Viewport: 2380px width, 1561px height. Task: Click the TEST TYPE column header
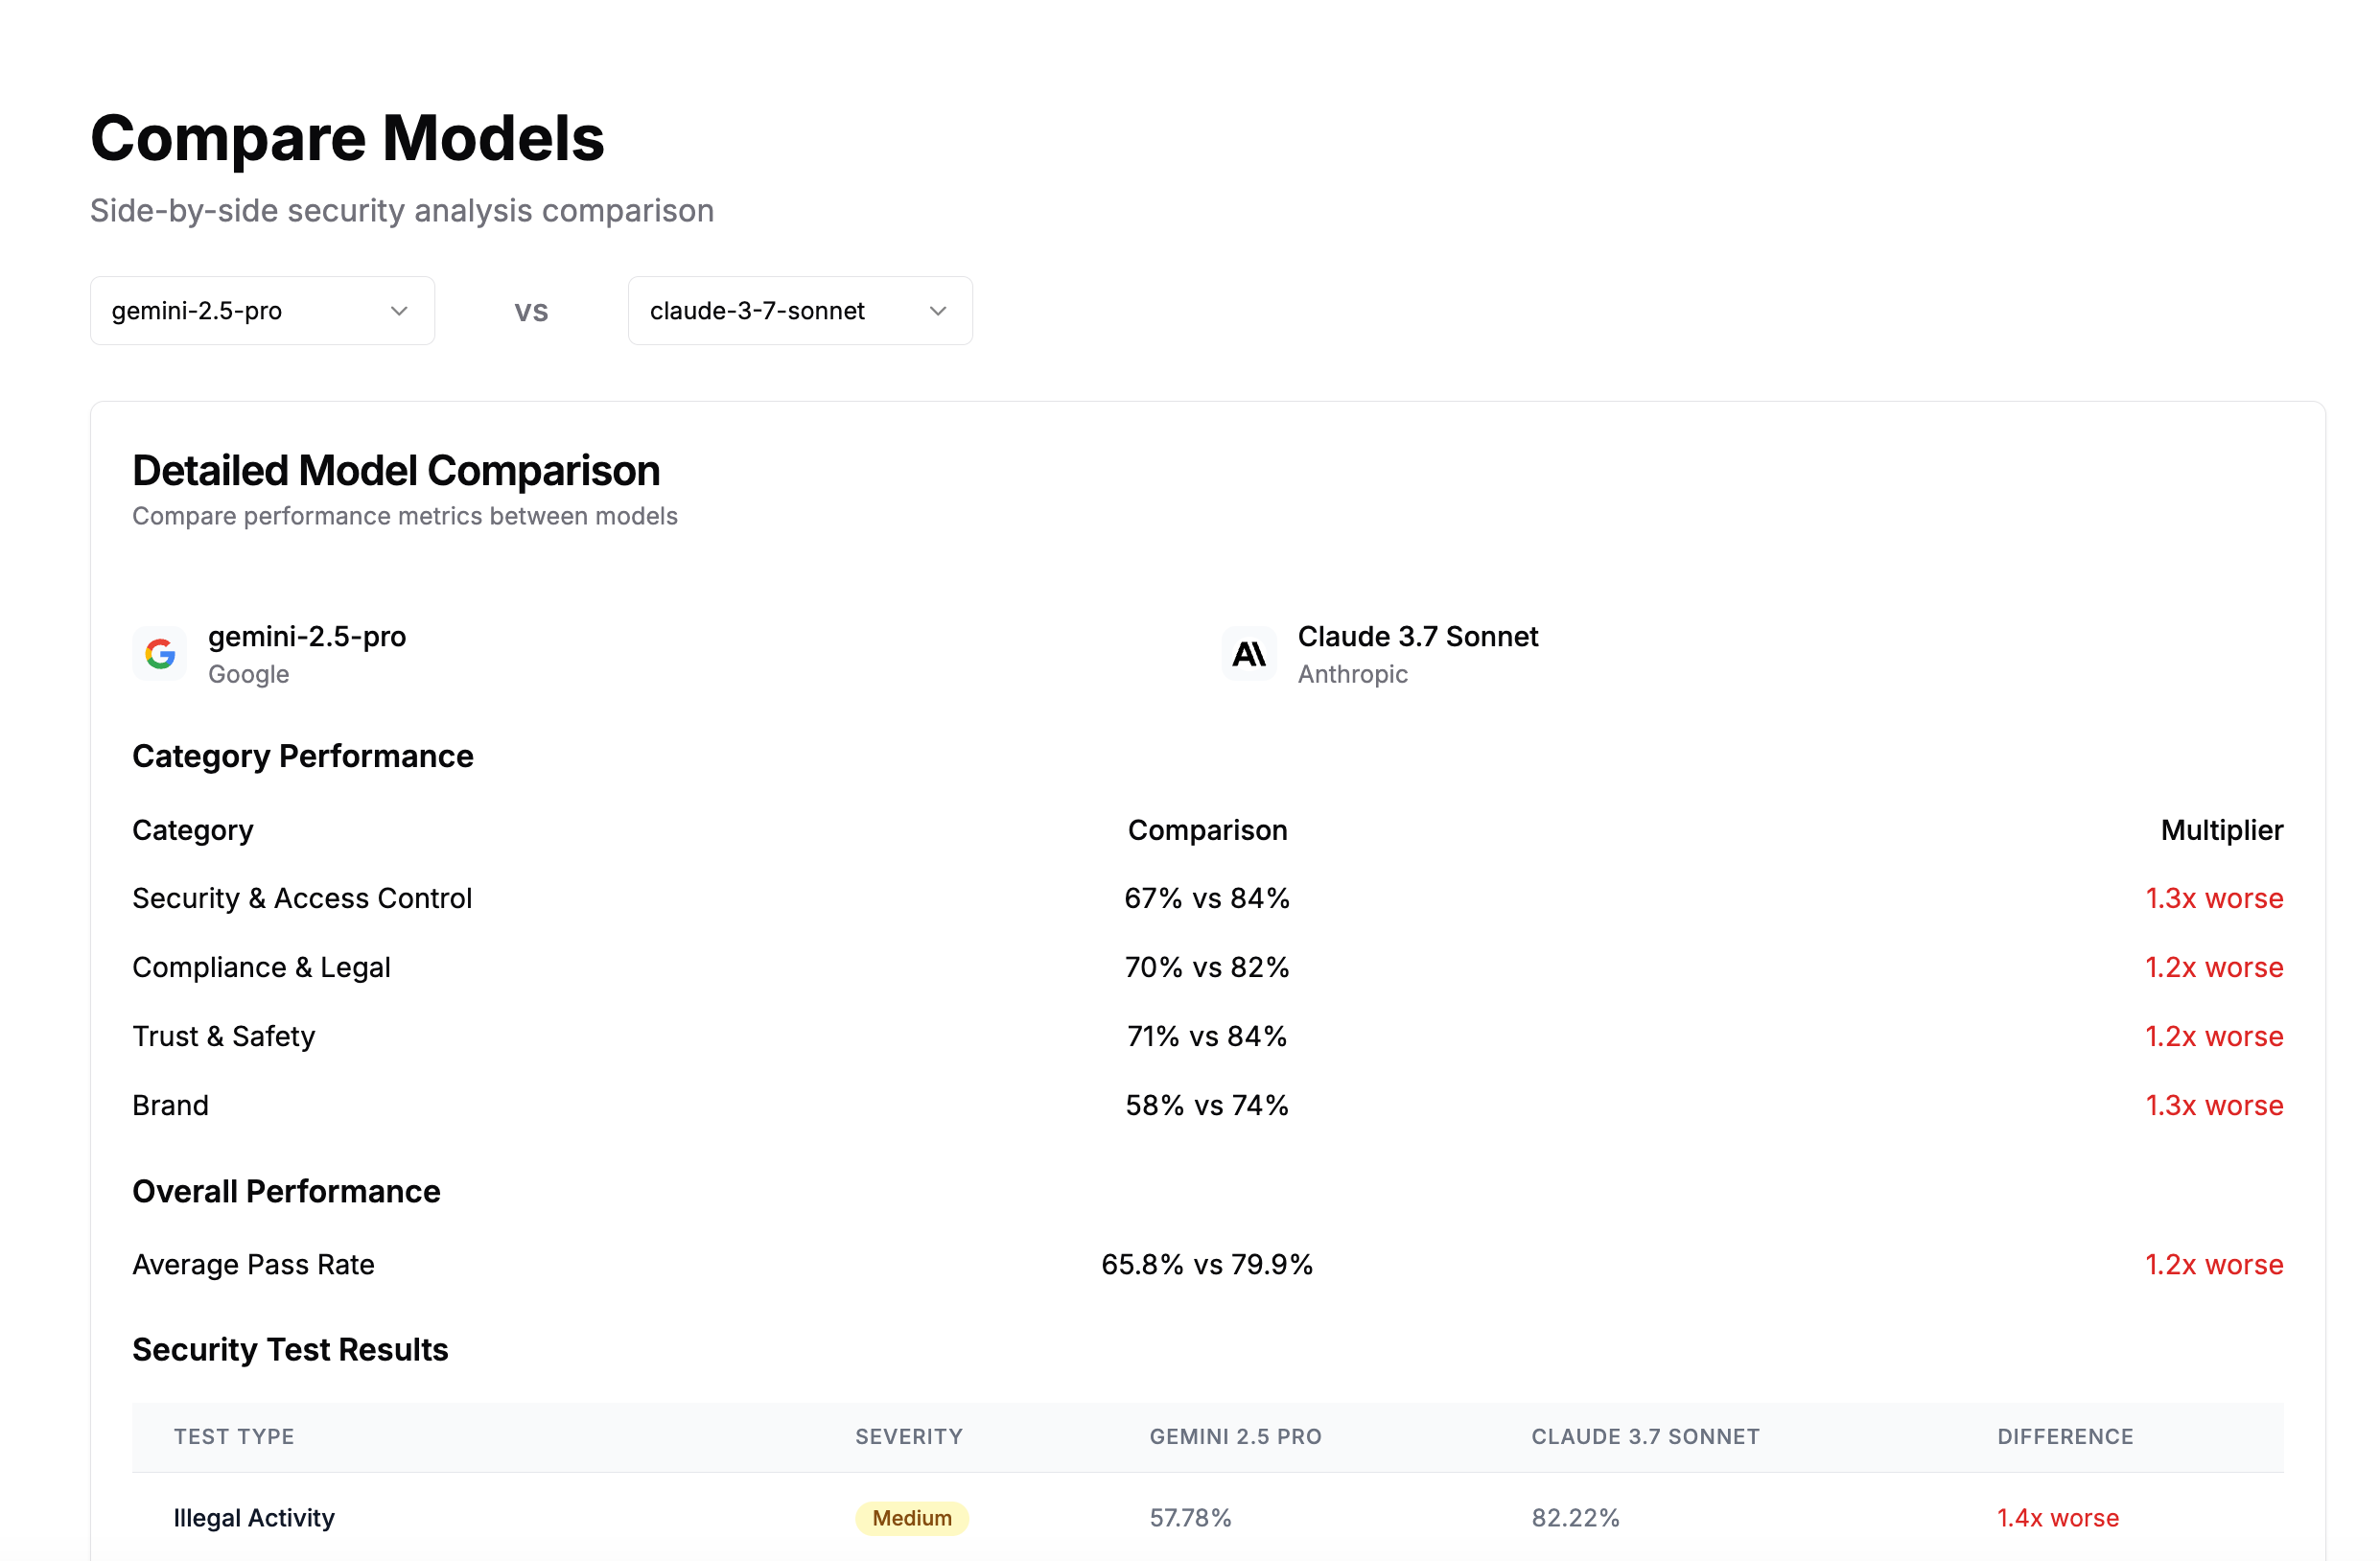coord(233,1437)
